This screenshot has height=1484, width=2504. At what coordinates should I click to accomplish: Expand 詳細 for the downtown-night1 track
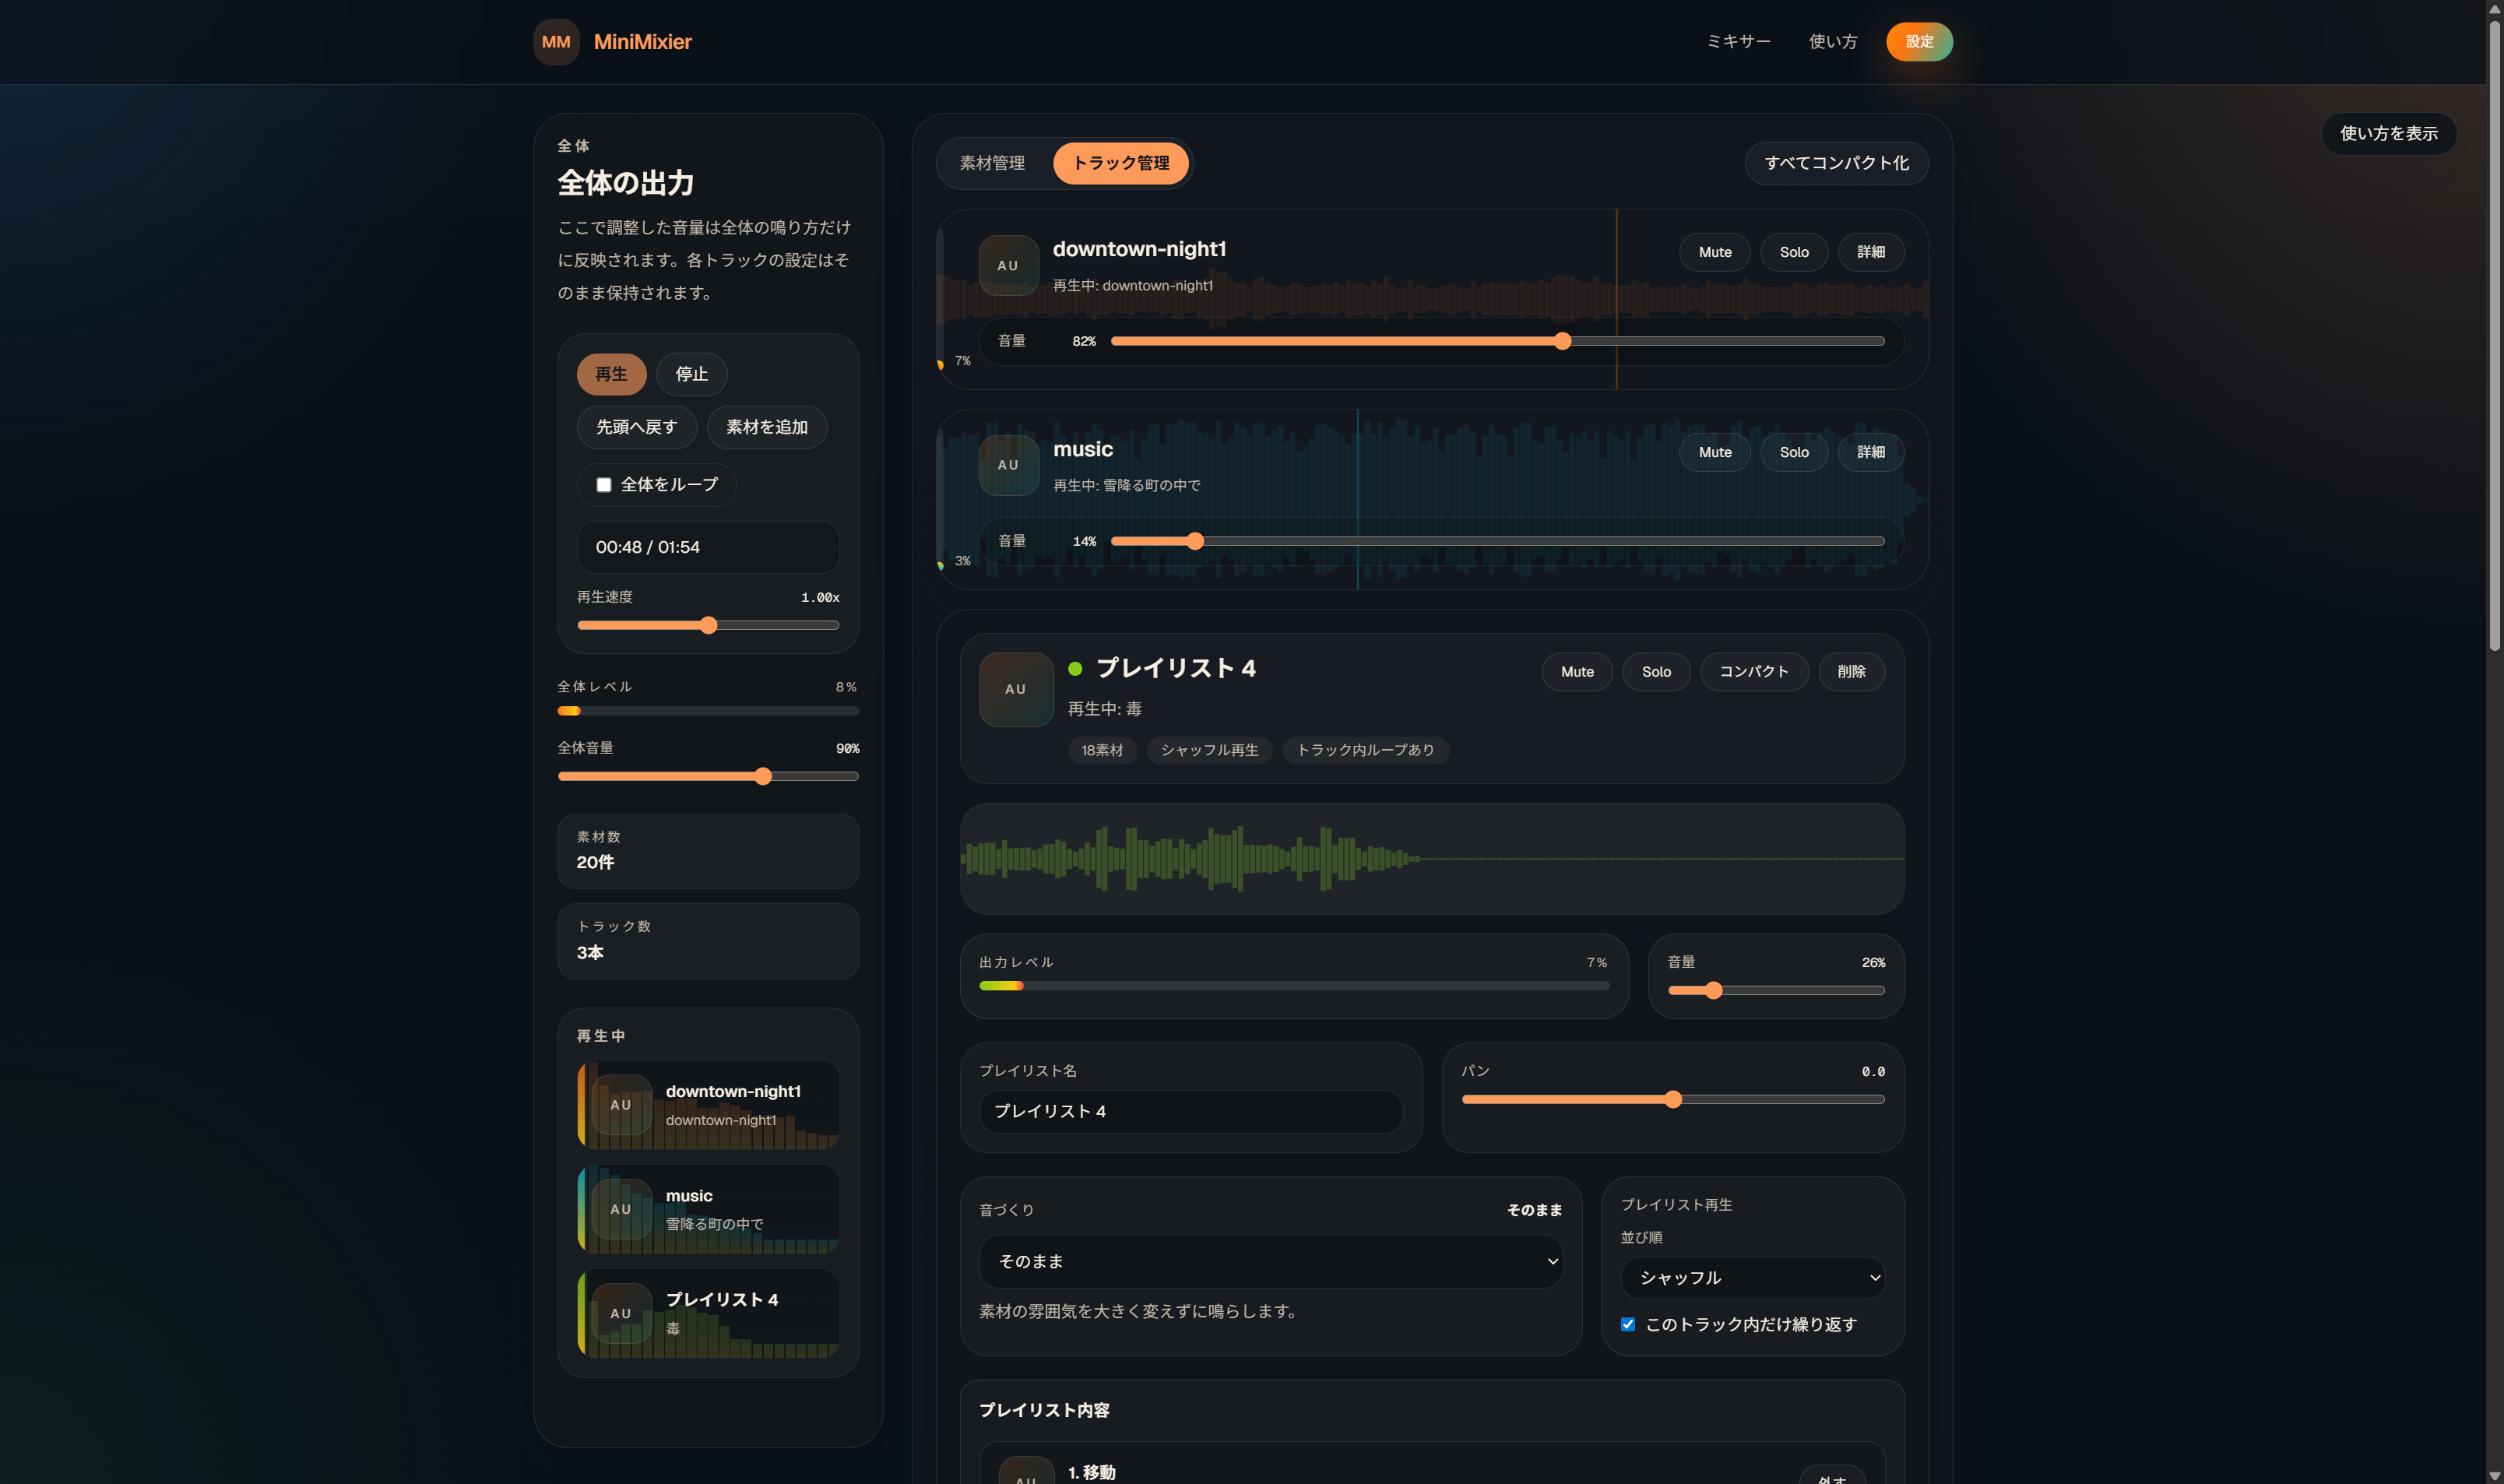(x=1870, y=252)
